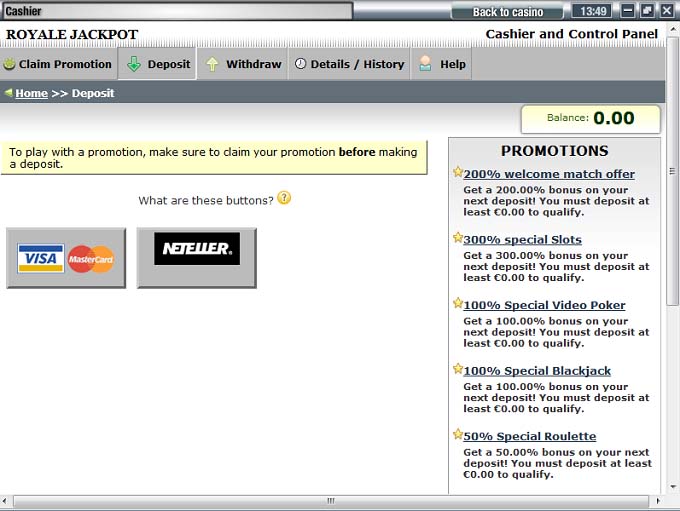This screenshot has width=680, height=511.
Task: Open the Details / History tab
Action: coord(348,64)
